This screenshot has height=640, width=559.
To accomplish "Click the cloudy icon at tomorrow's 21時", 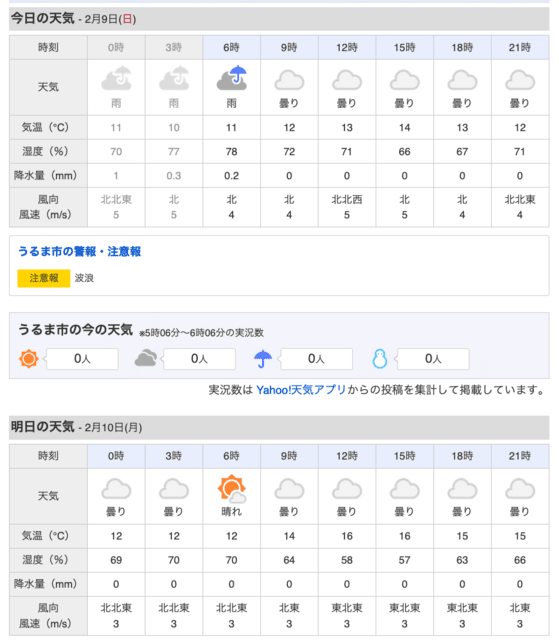I will [520, 489].
